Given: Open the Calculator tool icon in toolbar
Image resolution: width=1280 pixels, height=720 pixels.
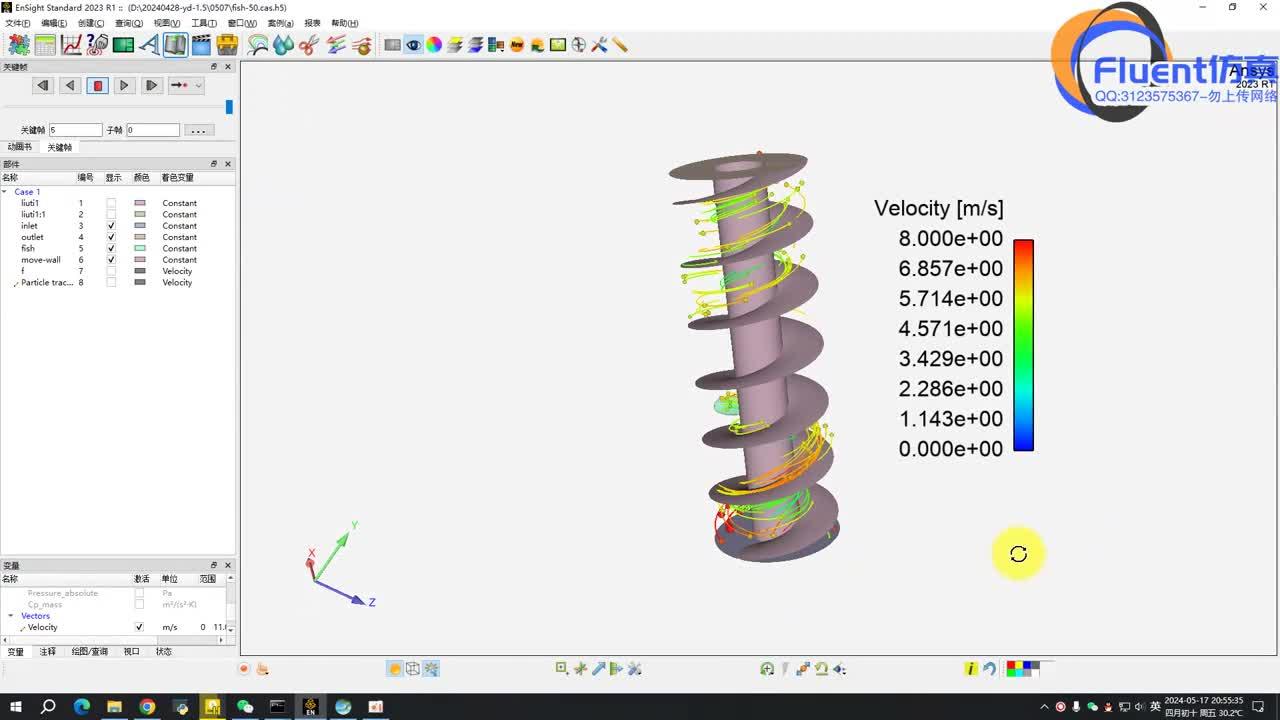Looking at the screenshot, I should (45, 45).
